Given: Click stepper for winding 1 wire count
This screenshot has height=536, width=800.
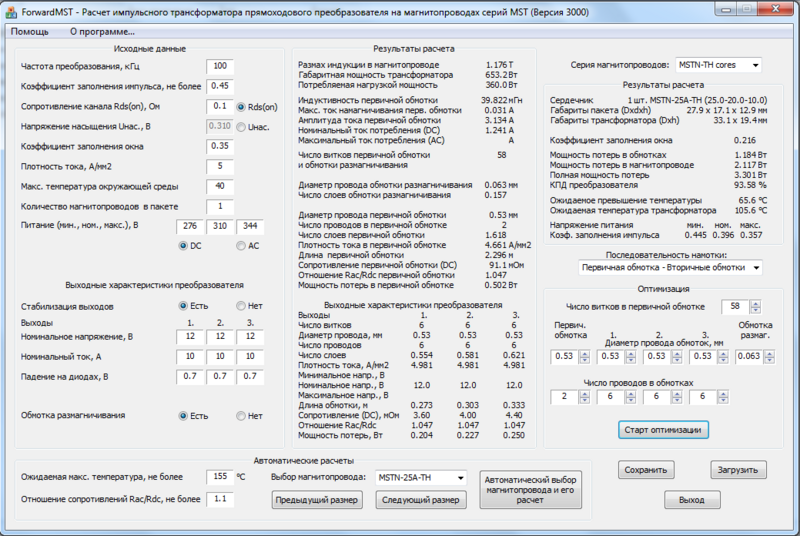Looking at the screenshot, I should (x=631, y=397).
